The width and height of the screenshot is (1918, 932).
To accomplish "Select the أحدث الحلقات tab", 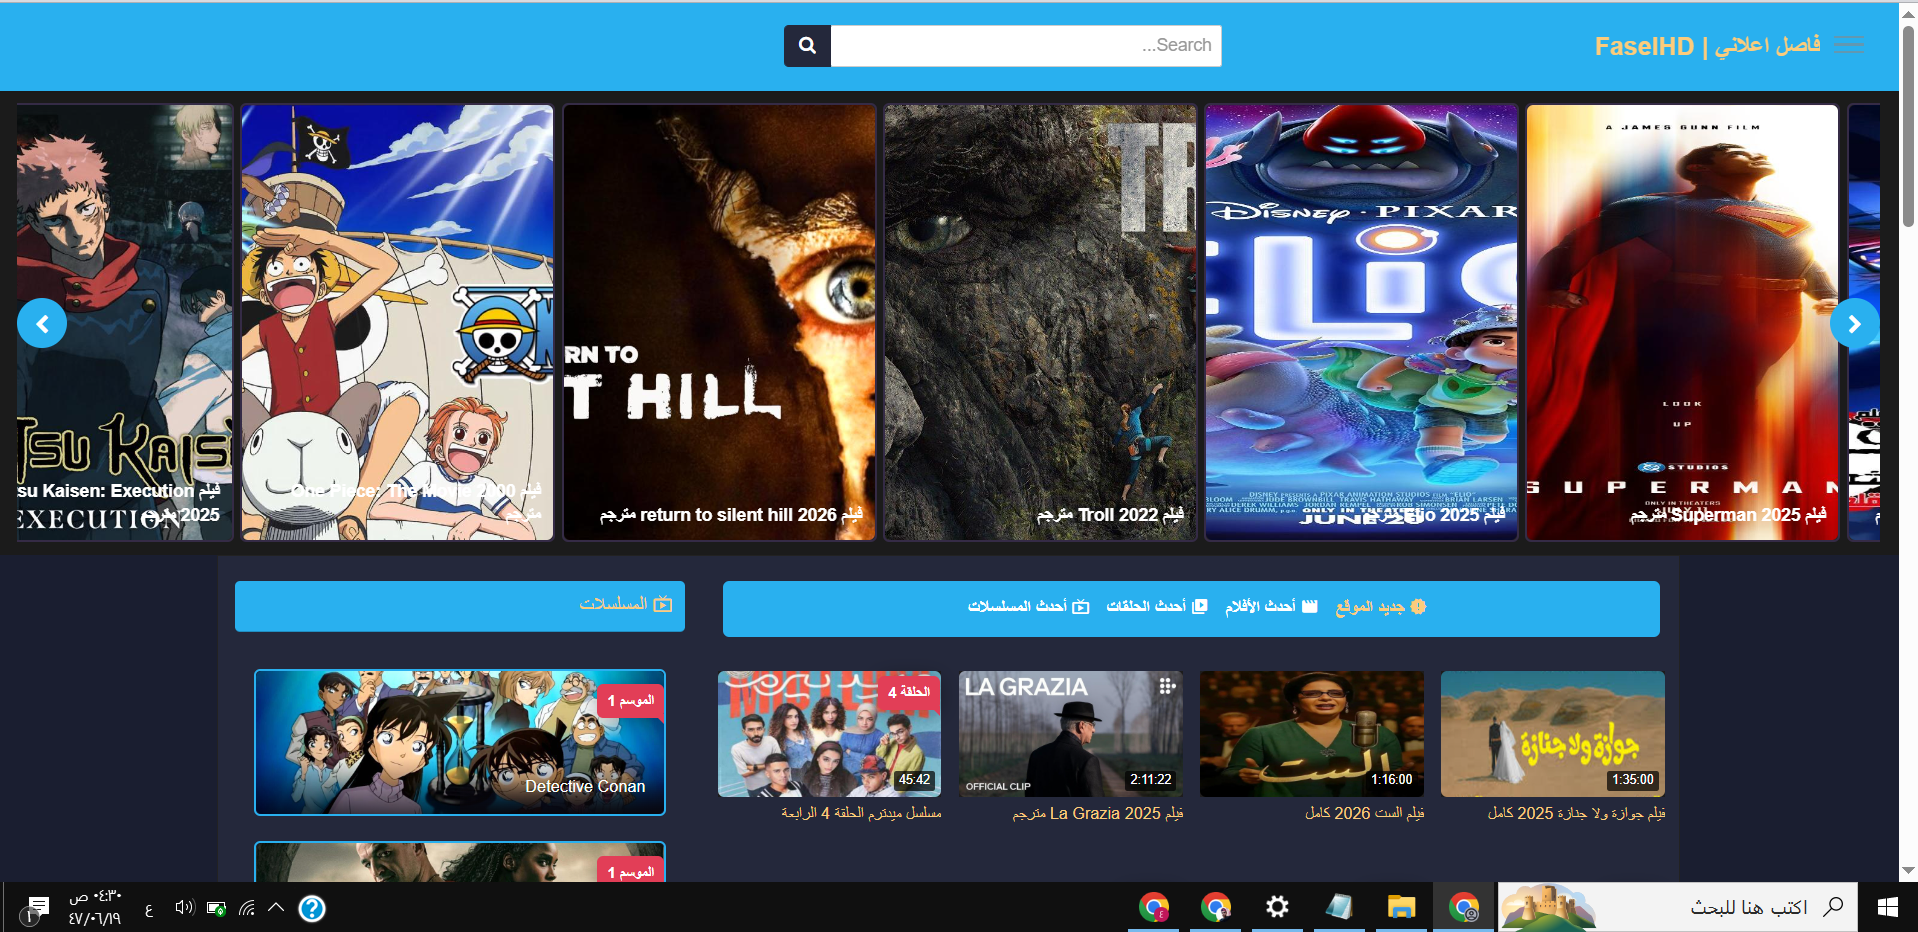I will [x=1156, y=607].
